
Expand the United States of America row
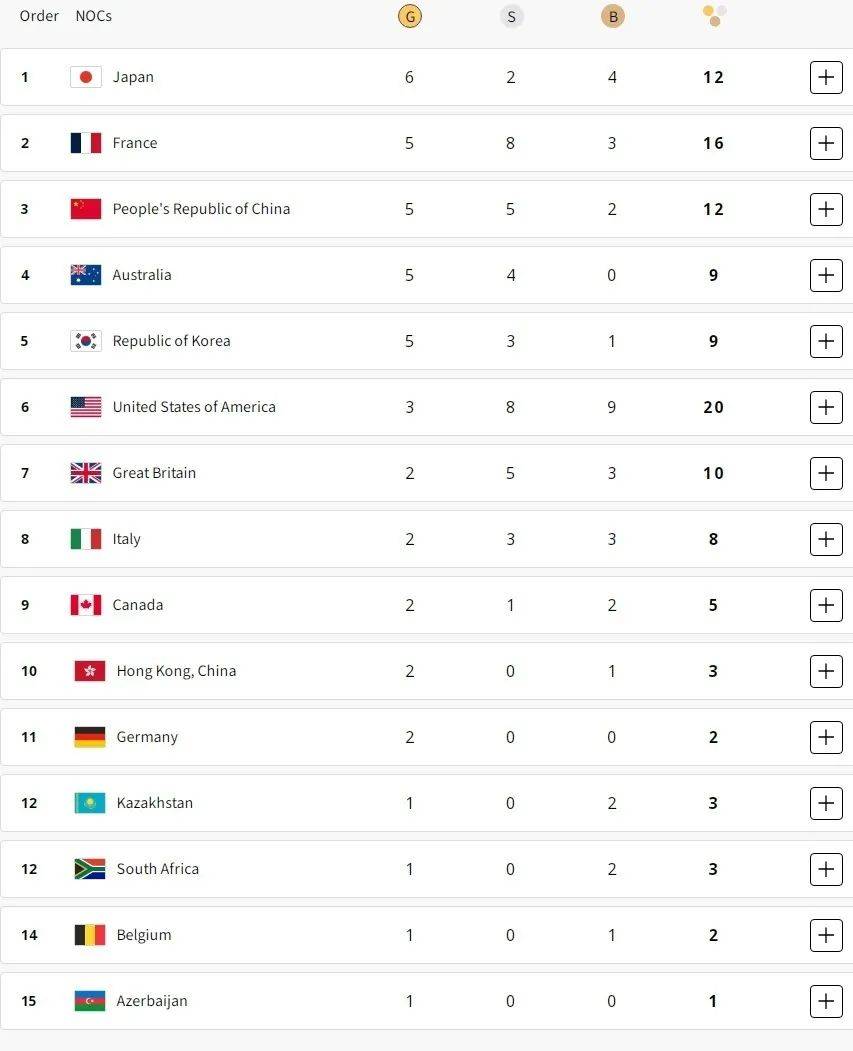[x=826, y=407]
